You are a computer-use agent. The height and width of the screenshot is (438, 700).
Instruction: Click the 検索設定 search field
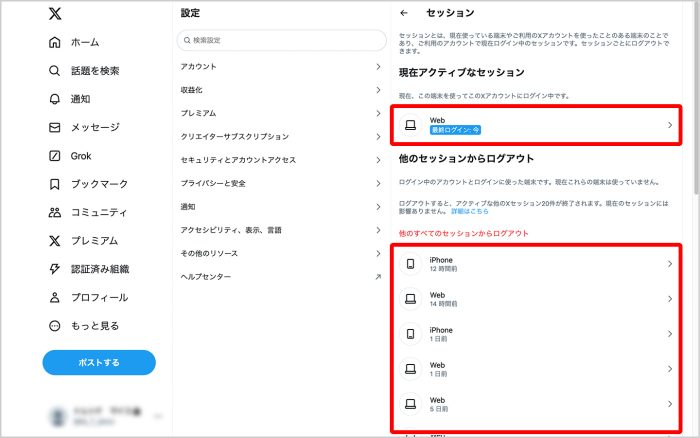tap(281, 40)
